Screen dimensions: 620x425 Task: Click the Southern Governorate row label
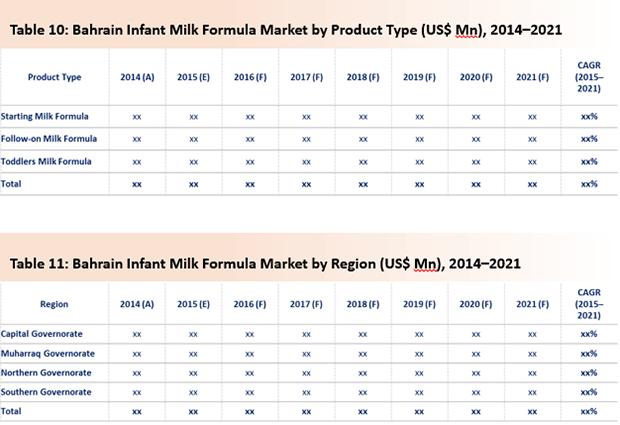tap(46, 392)
